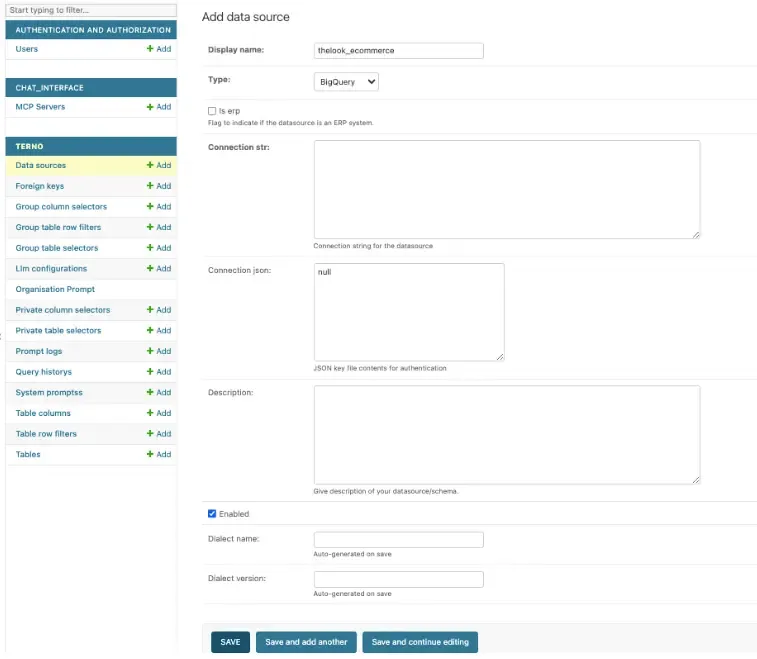Select Query historys in the sidebar
Viewport: 757px width, 659px height.
coord(43,372)
